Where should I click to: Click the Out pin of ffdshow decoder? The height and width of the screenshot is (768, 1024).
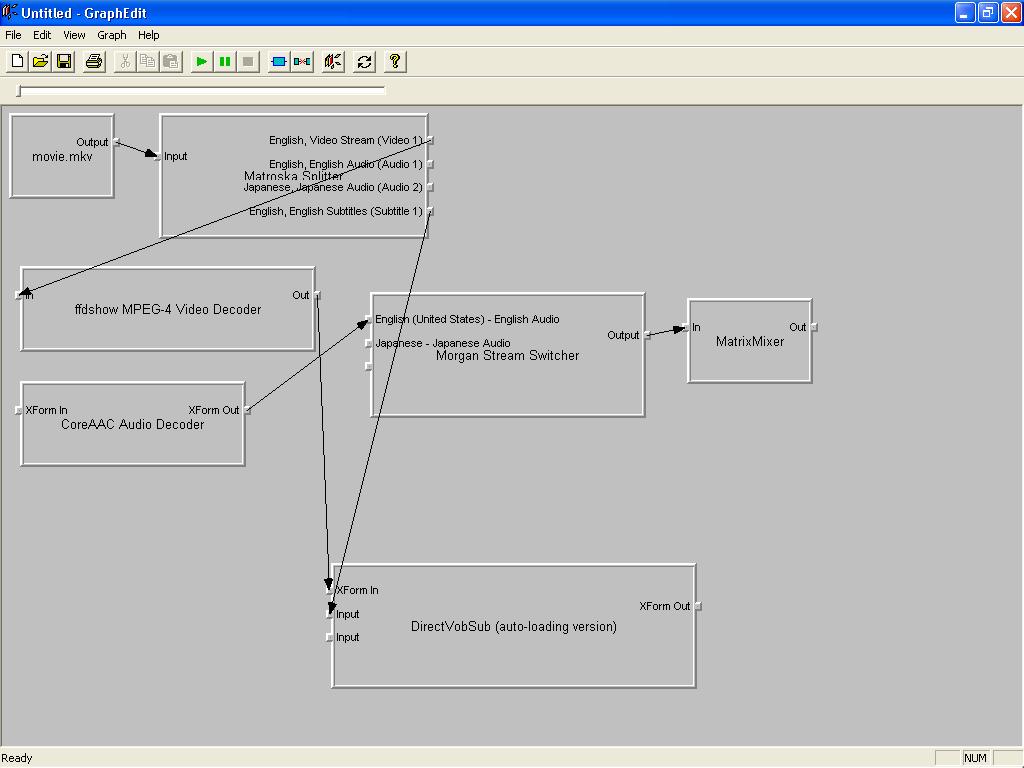pos(317,295)
